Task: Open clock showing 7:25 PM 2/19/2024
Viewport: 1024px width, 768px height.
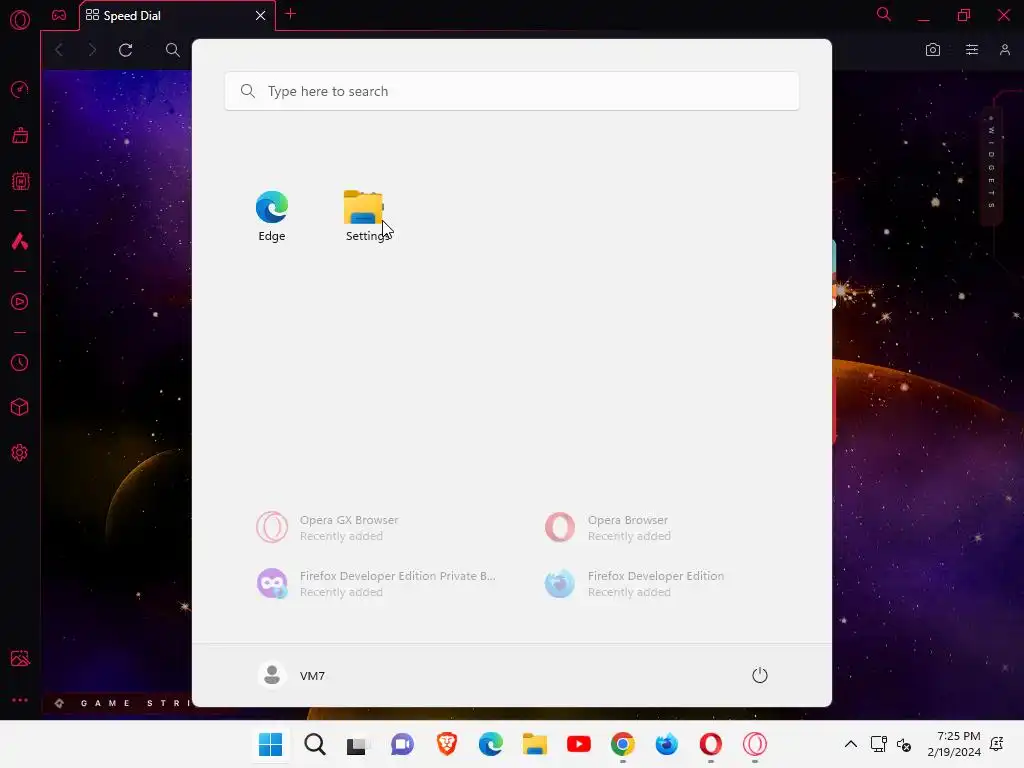Action: pyautogui.click(x=954, y=744)
